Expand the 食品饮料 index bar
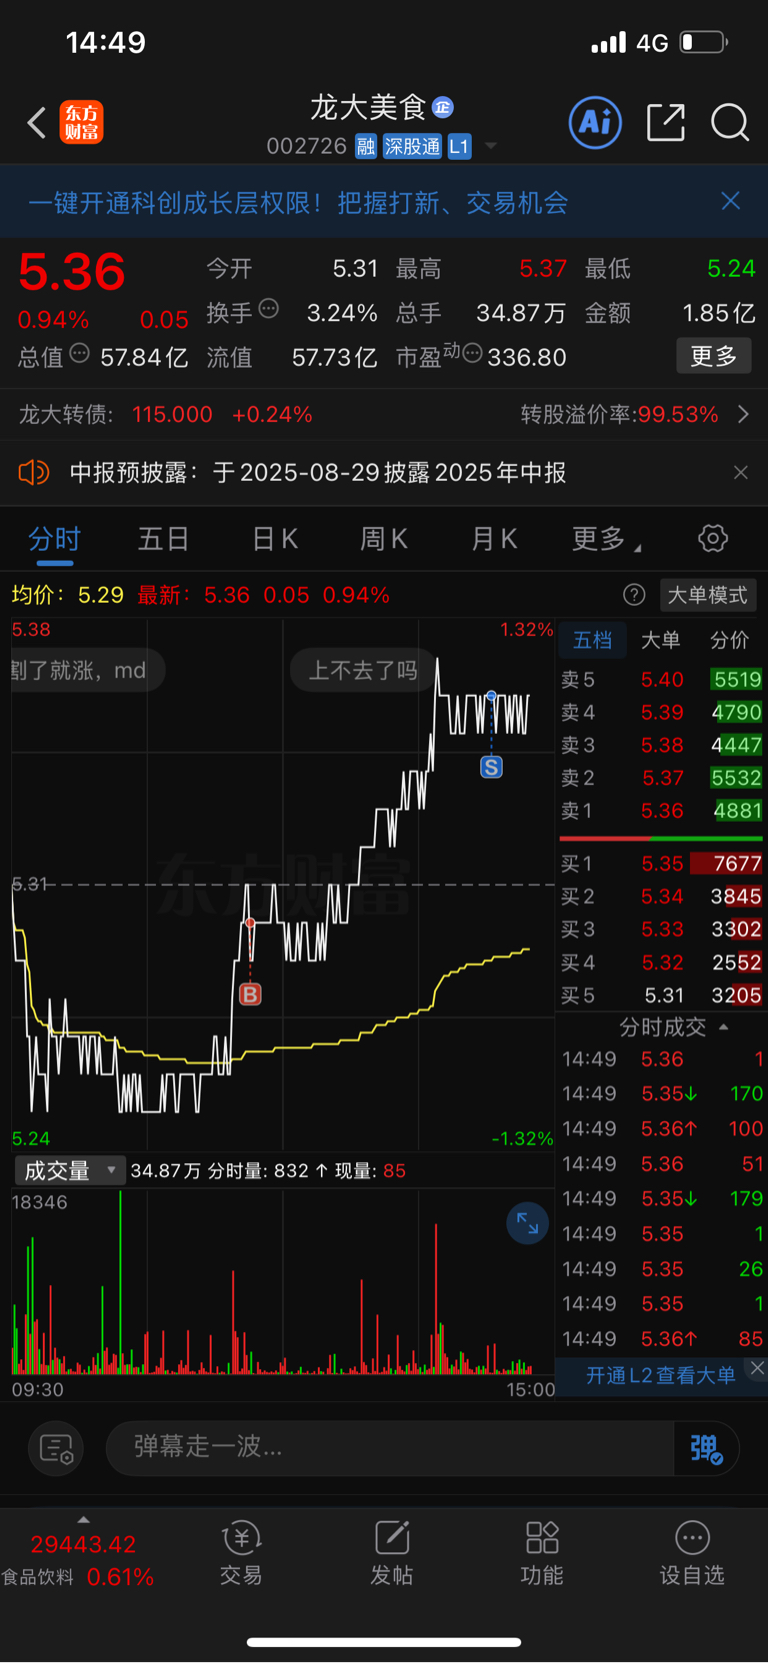Image resolution: width=768 pixels, height=1663 pixels. pos(82,1520)
